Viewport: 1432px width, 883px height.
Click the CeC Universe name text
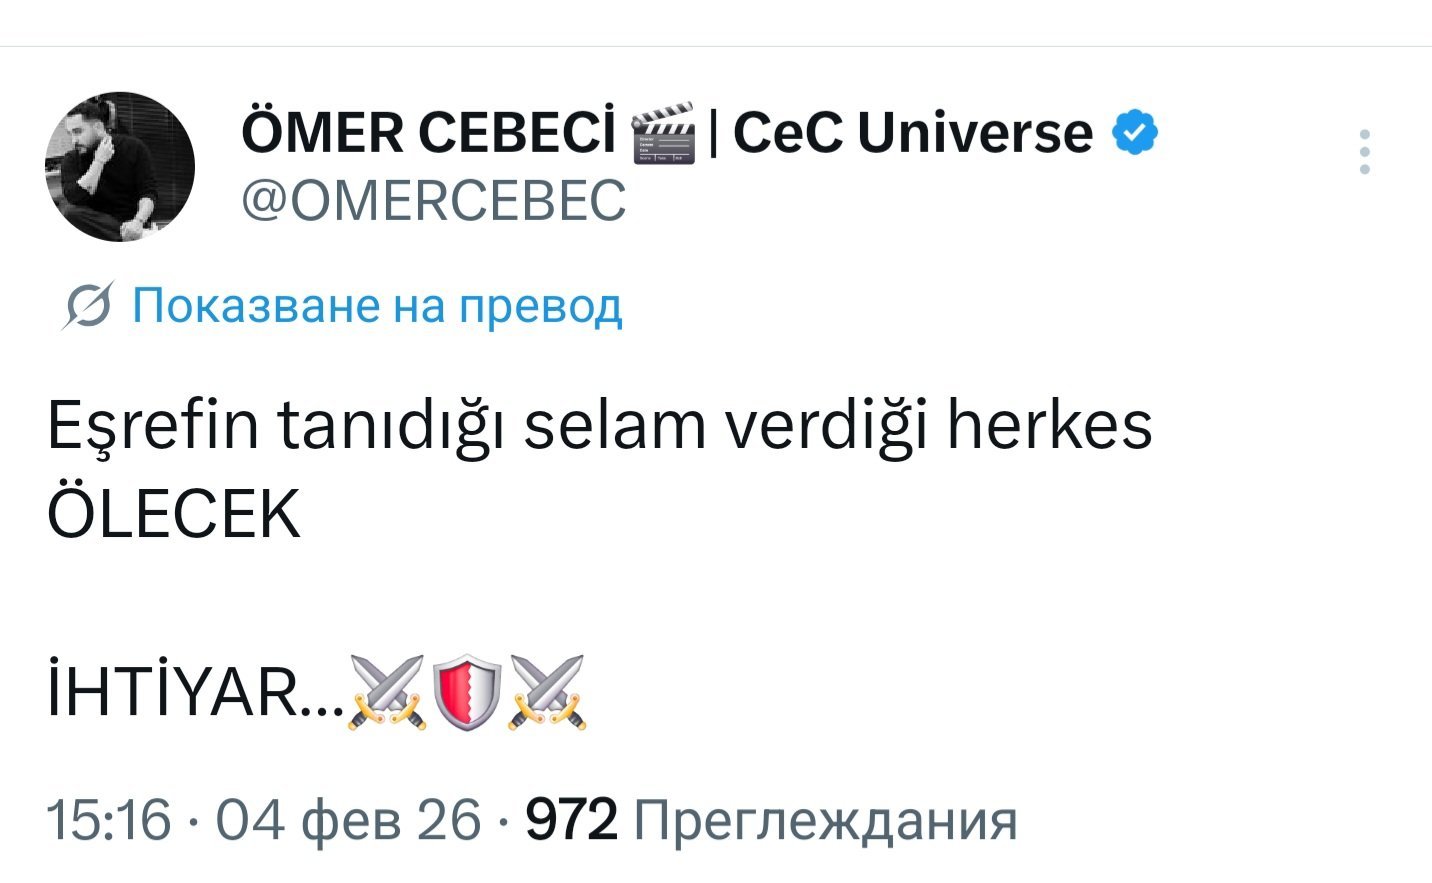(912, 133)
